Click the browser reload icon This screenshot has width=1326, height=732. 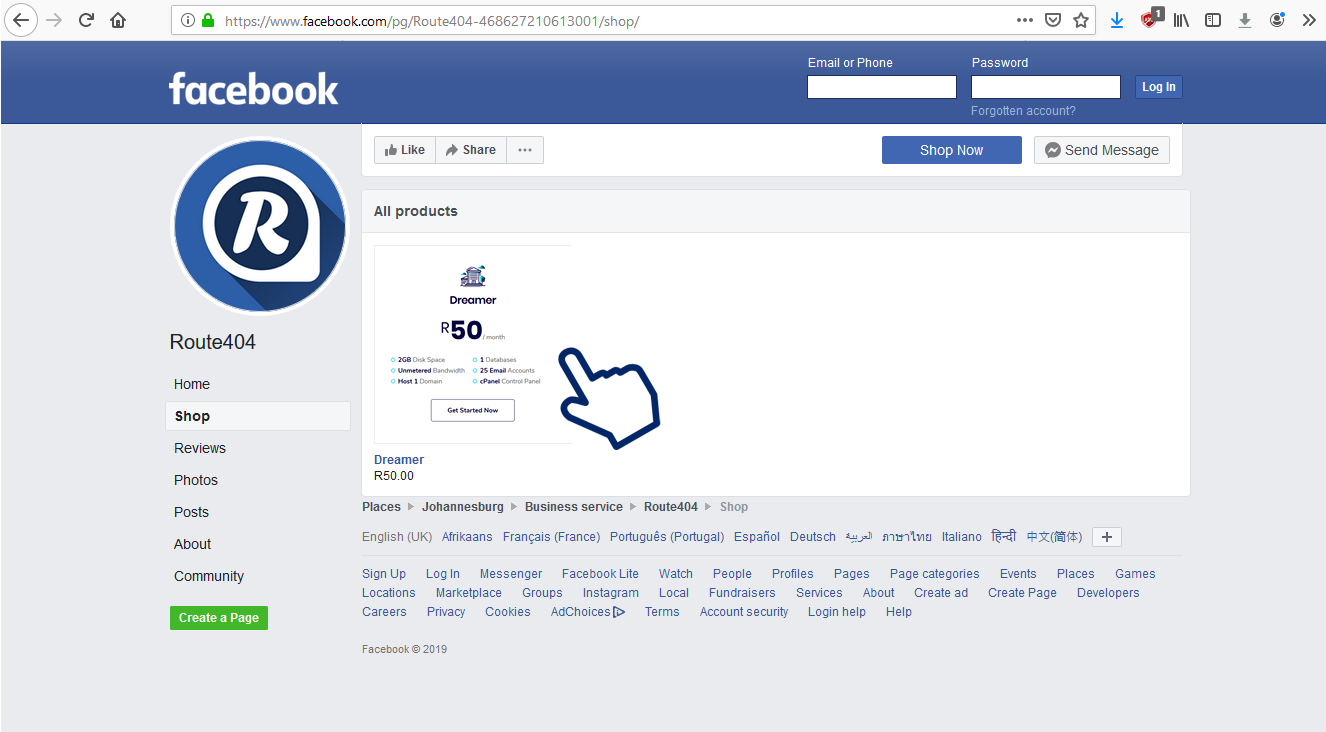(x=87, y=20)
